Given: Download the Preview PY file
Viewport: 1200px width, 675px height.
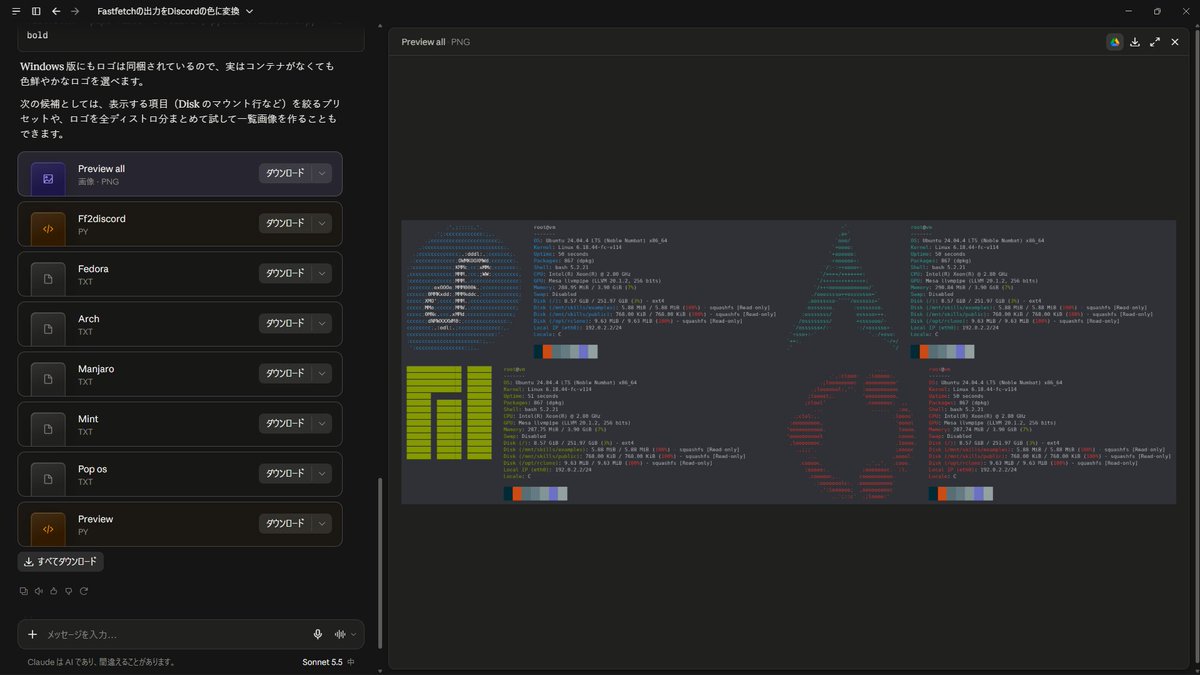Looking at the screenshot, I should tap(285, 523).
